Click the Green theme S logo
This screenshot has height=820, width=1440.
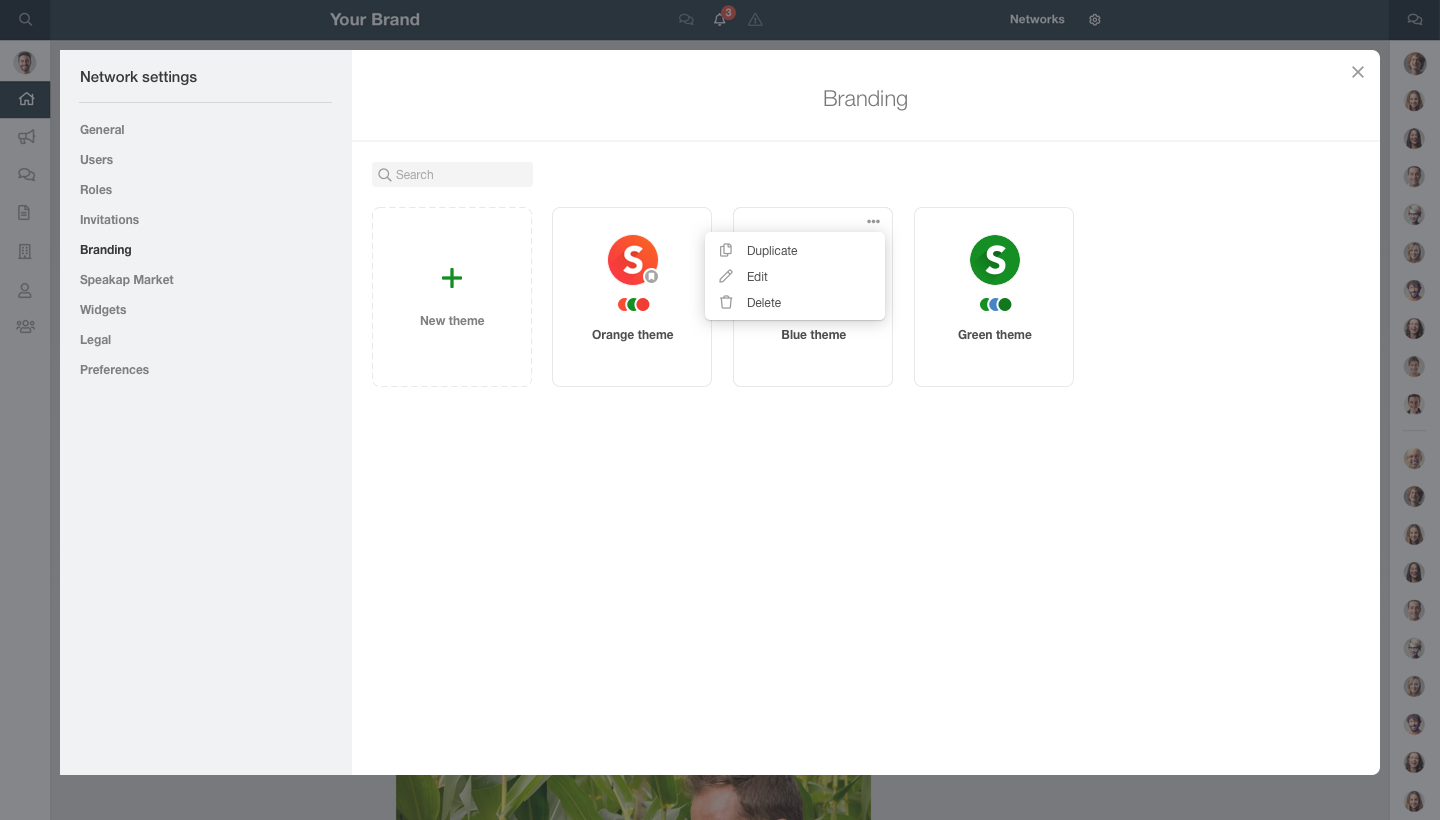[x=995, y=260]
